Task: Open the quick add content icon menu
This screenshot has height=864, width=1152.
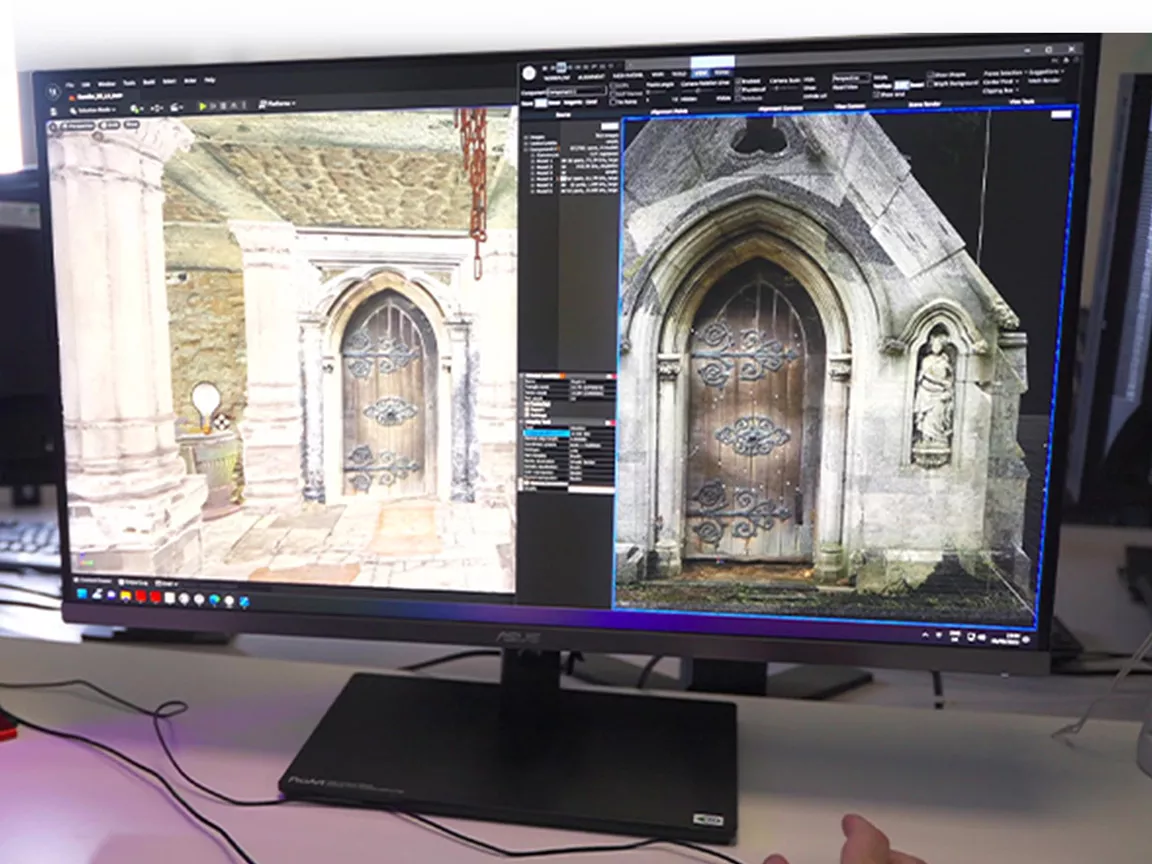Action: pyautogui.click(x=137, y=109)
